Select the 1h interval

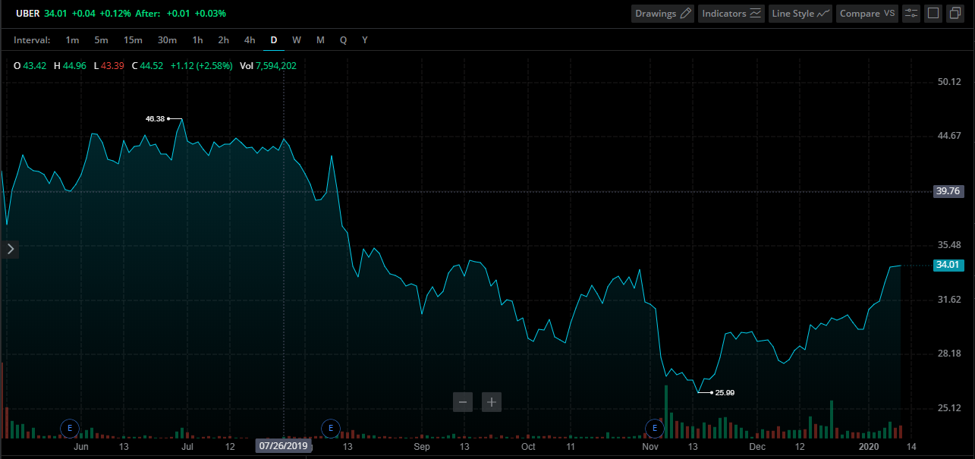tap(198, 40)
